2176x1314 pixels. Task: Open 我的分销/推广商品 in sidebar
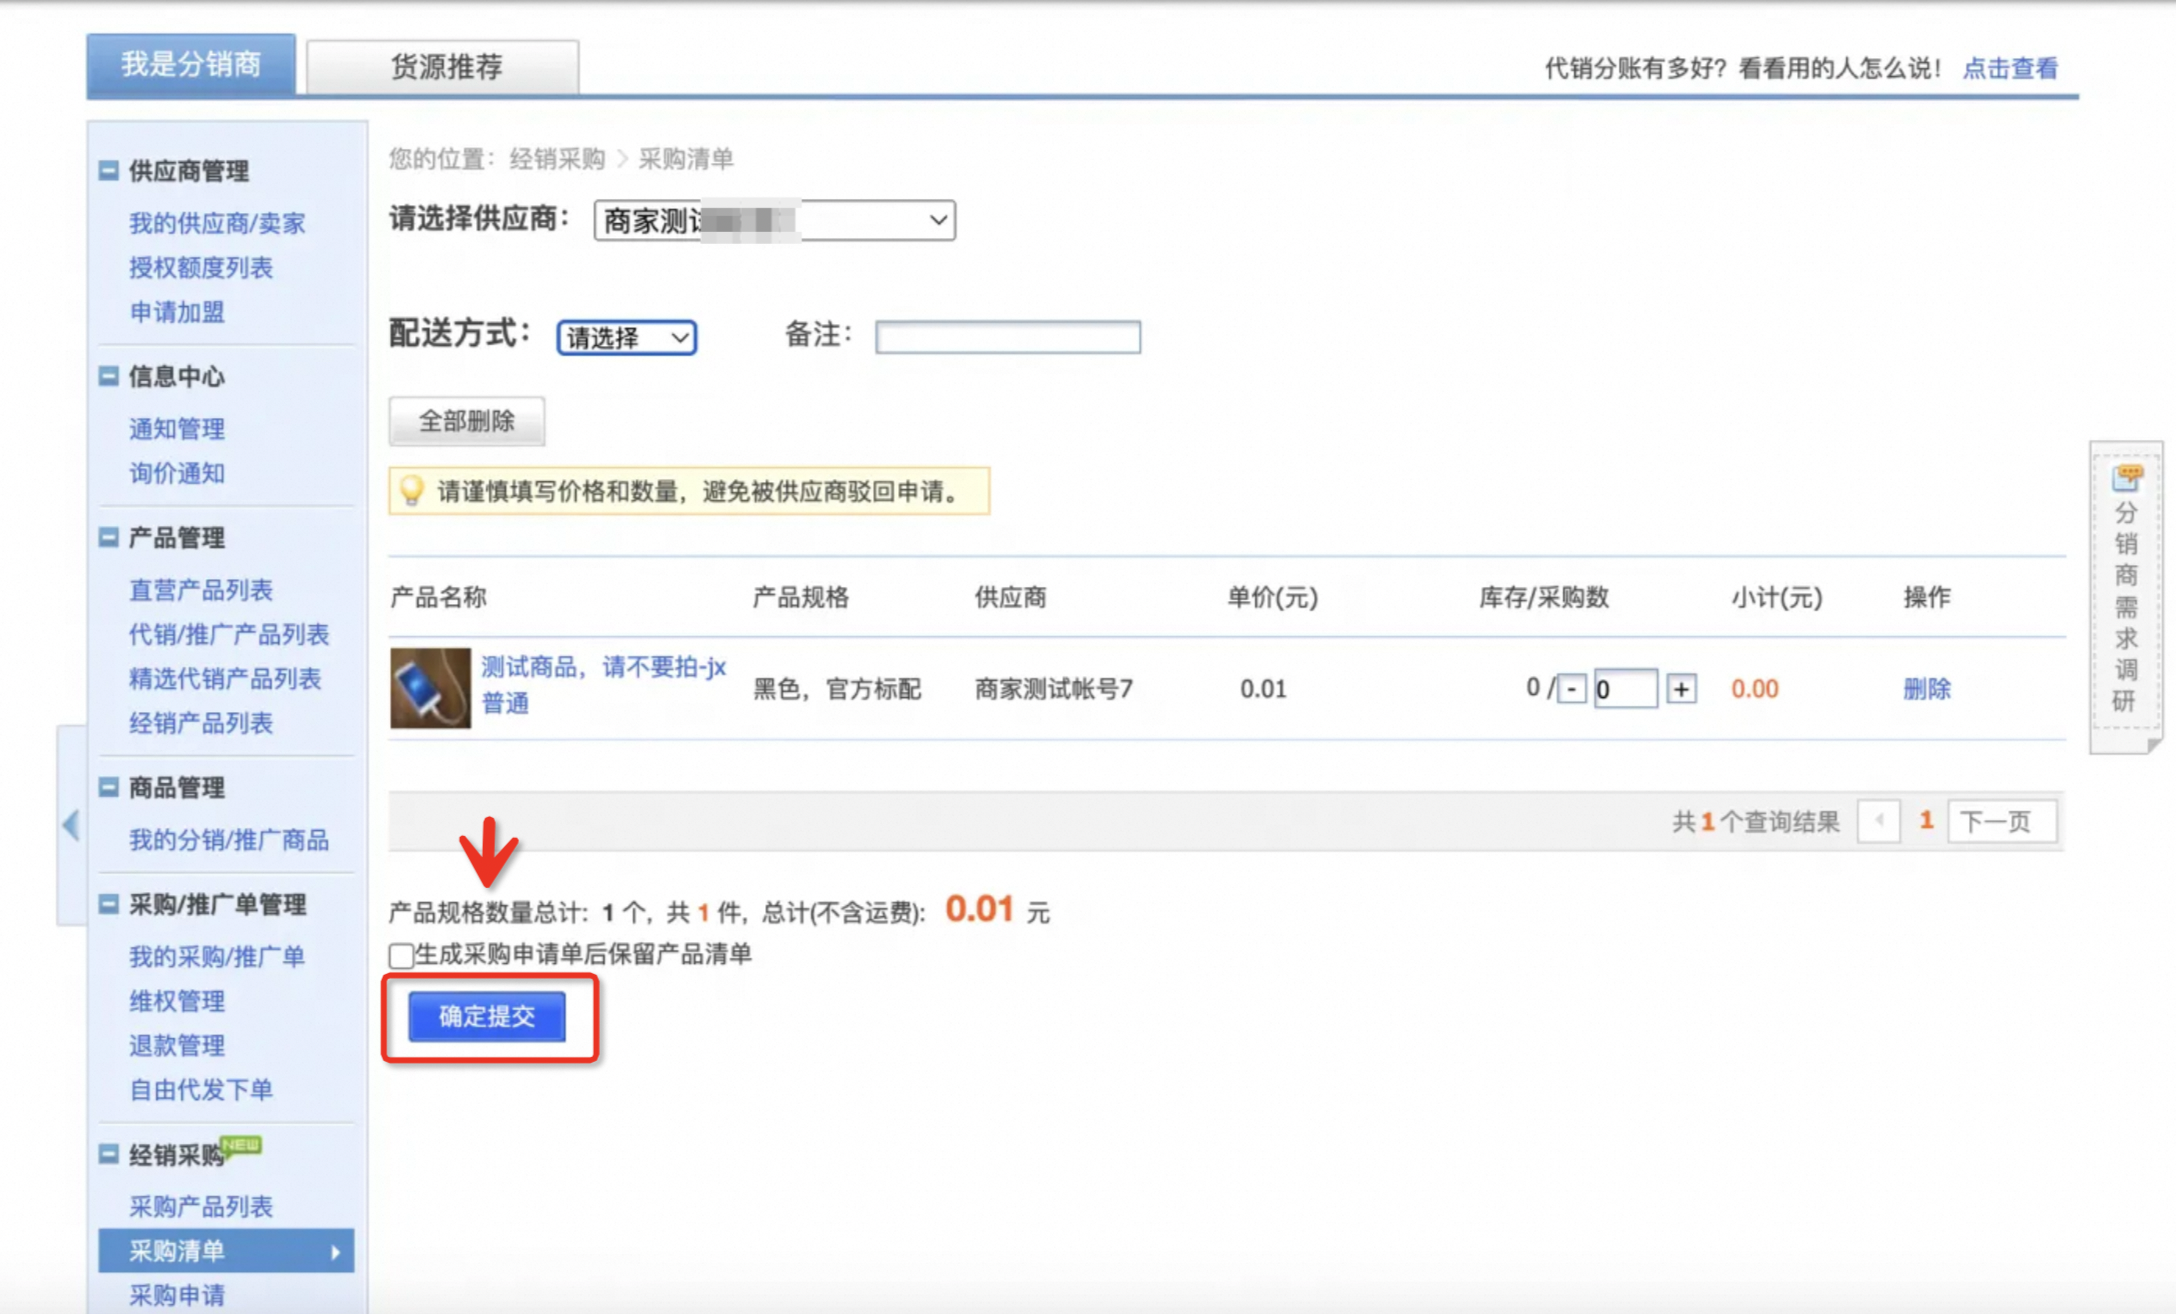(x=229, y=840)
